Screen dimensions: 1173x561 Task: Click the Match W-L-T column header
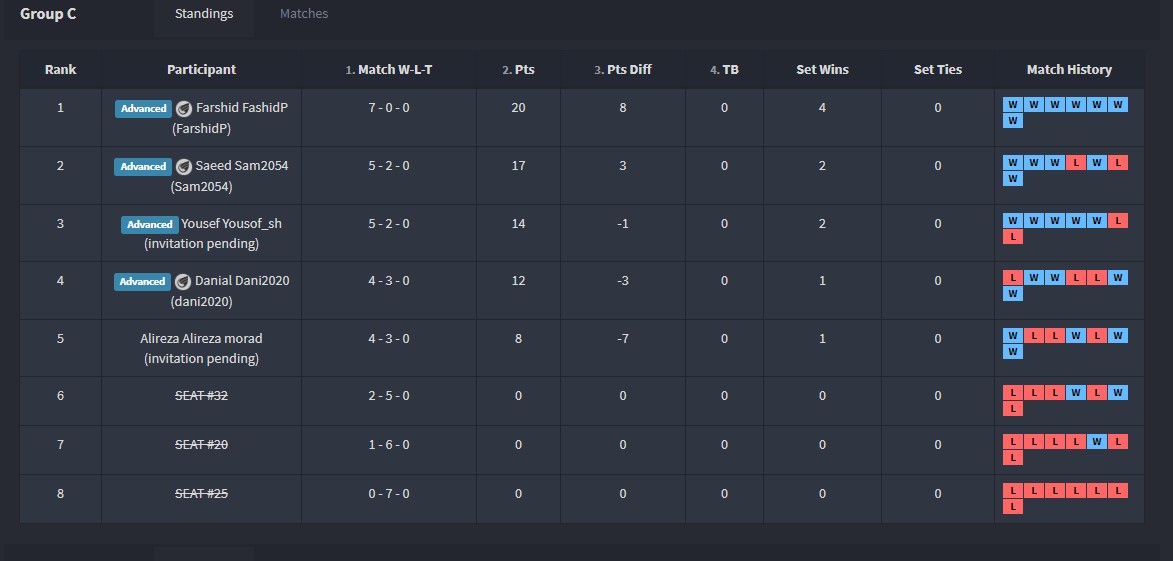pos(389,70)
